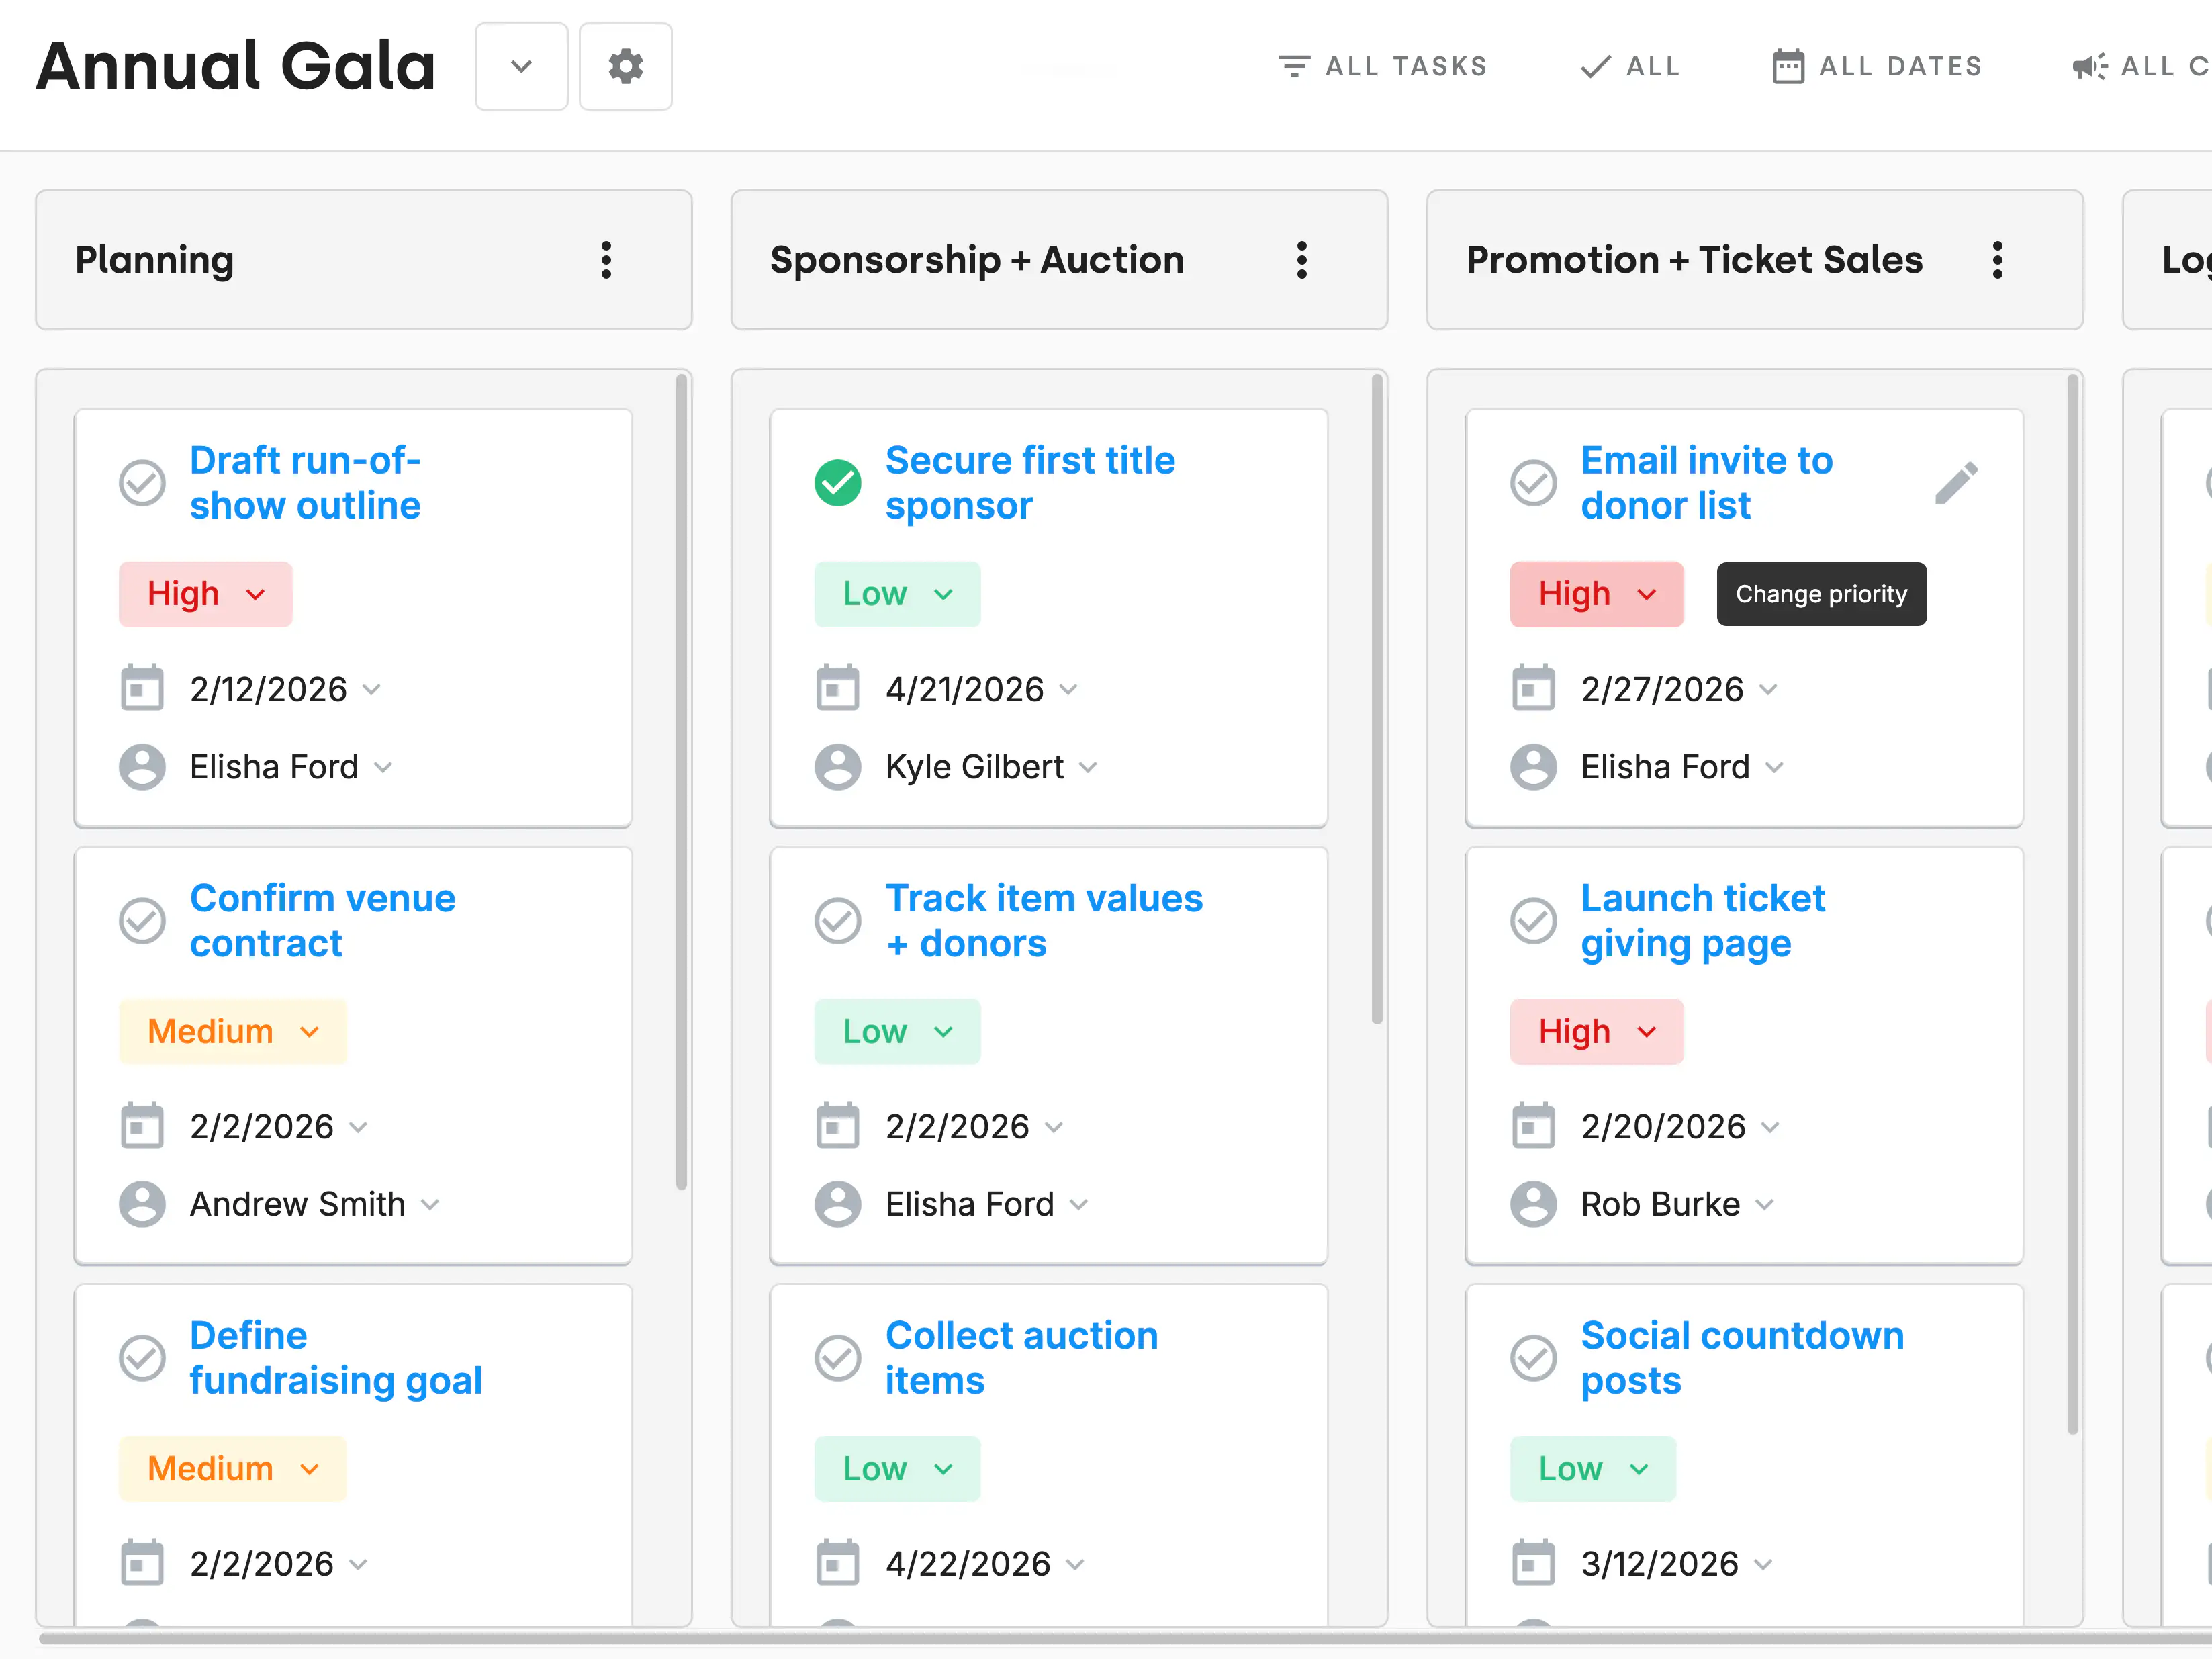The image size is (2212, 1659).
Task: Click assignee avatar icon beside Kyle Gilbert
Action: click(x=837, y=767)
